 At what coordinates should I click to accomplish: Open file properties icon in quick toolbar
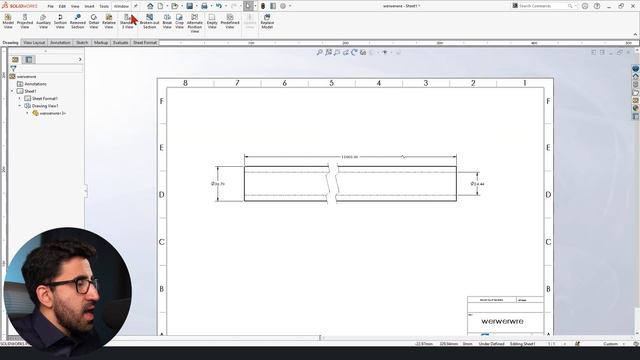(x=273, y=6)
